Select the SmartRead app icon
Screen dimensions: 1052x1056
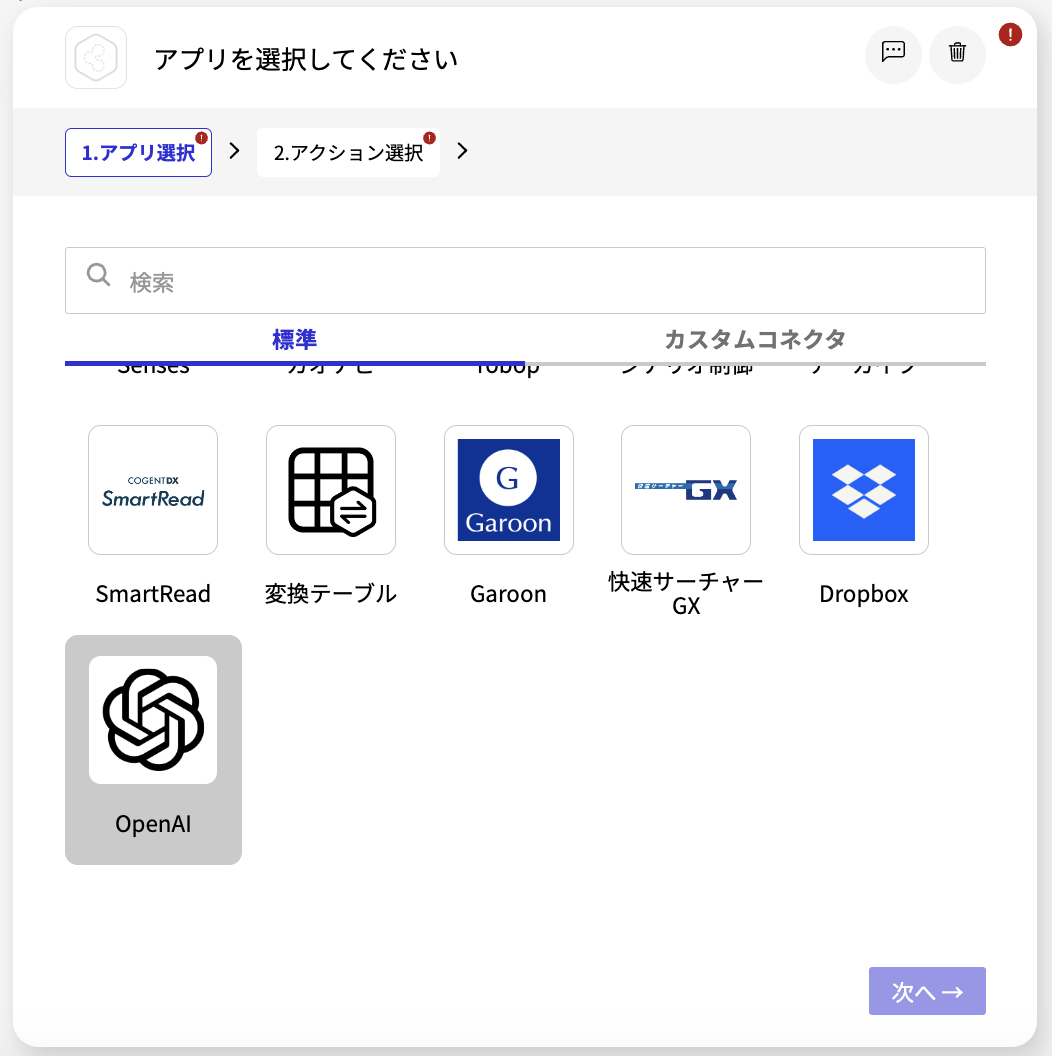pos(153,490)
